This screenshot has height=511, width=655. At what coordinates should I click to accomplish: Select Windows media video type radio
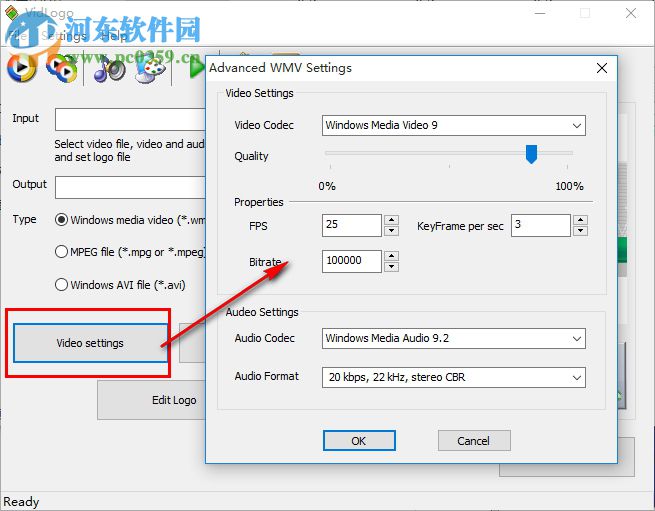pos(61,220)
